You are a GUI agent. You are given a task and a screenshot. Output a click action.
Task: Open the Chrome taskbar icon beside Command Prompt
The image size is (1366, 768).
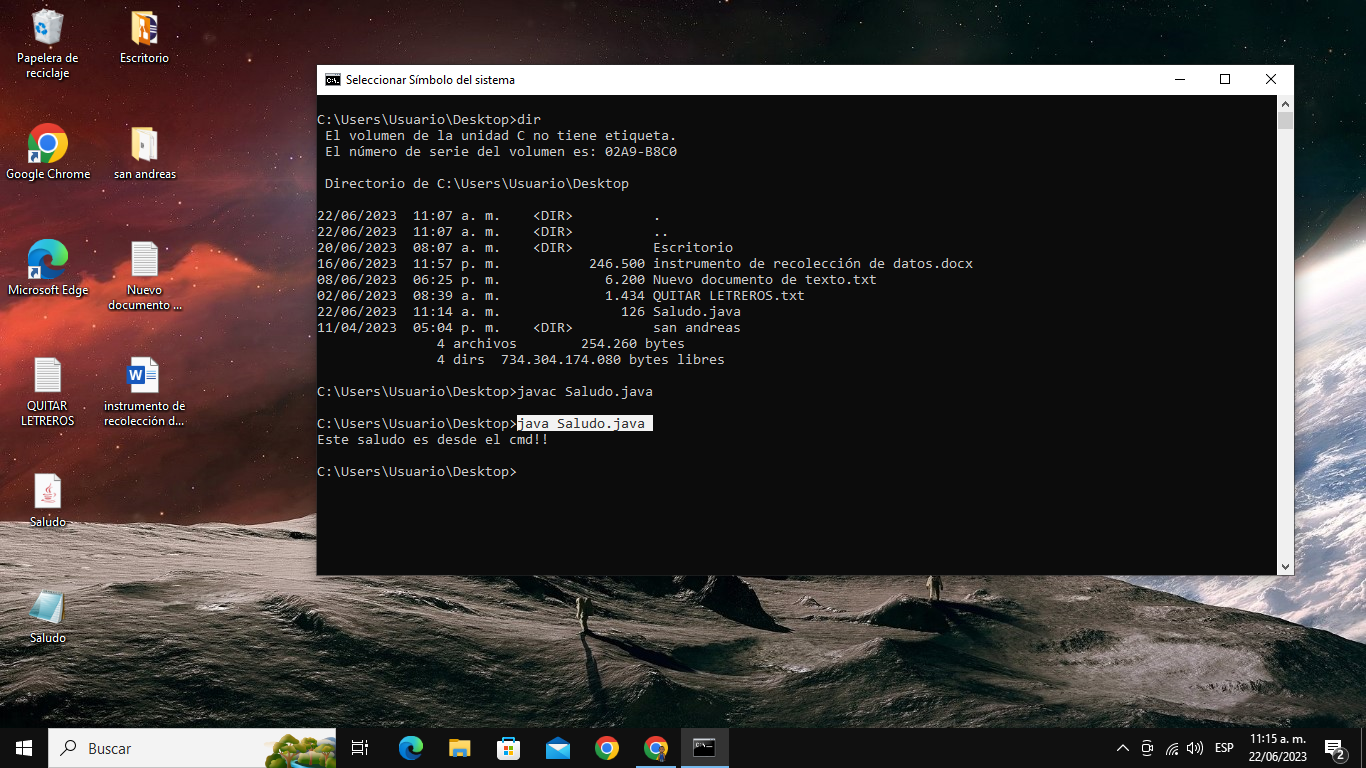(x=655, y=748)
